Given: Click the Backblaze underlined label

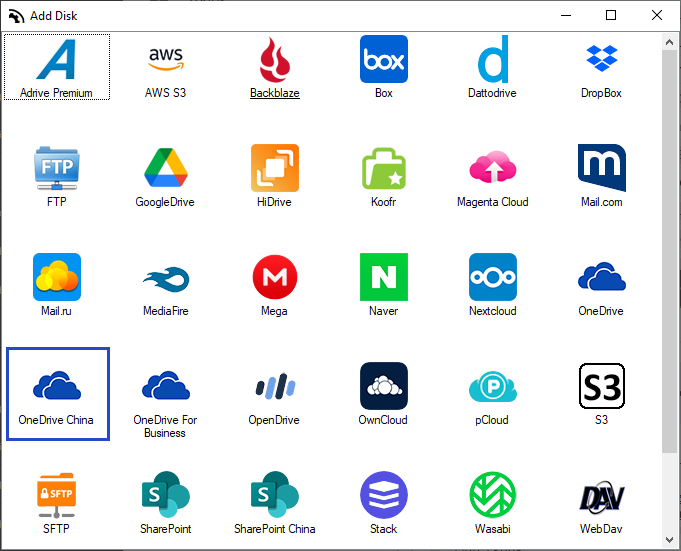Looking at the screenshot, I should (274, 93).
